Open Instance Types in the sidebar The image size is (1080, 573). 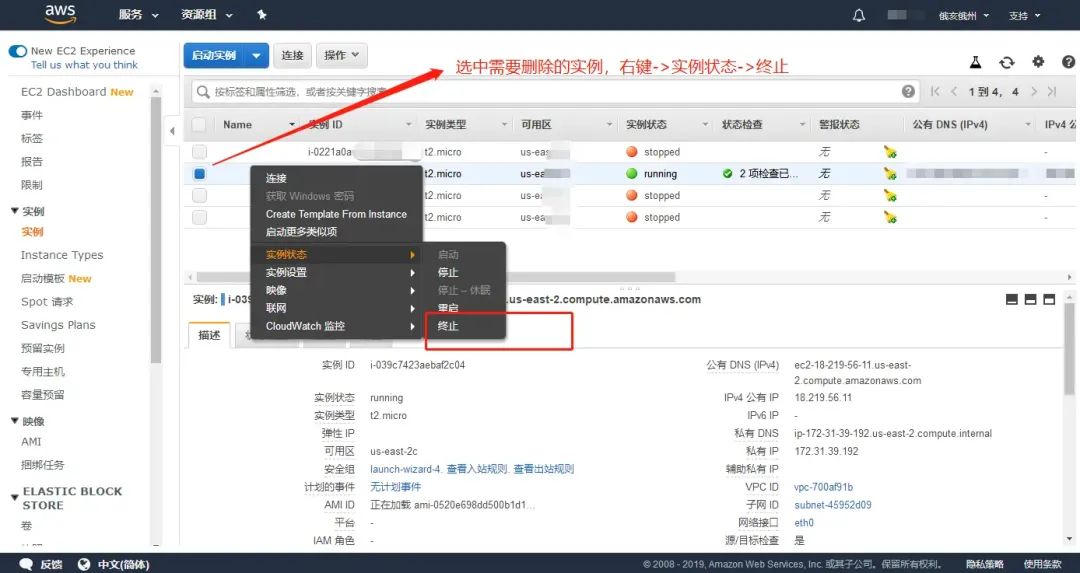tap(62, 255)
